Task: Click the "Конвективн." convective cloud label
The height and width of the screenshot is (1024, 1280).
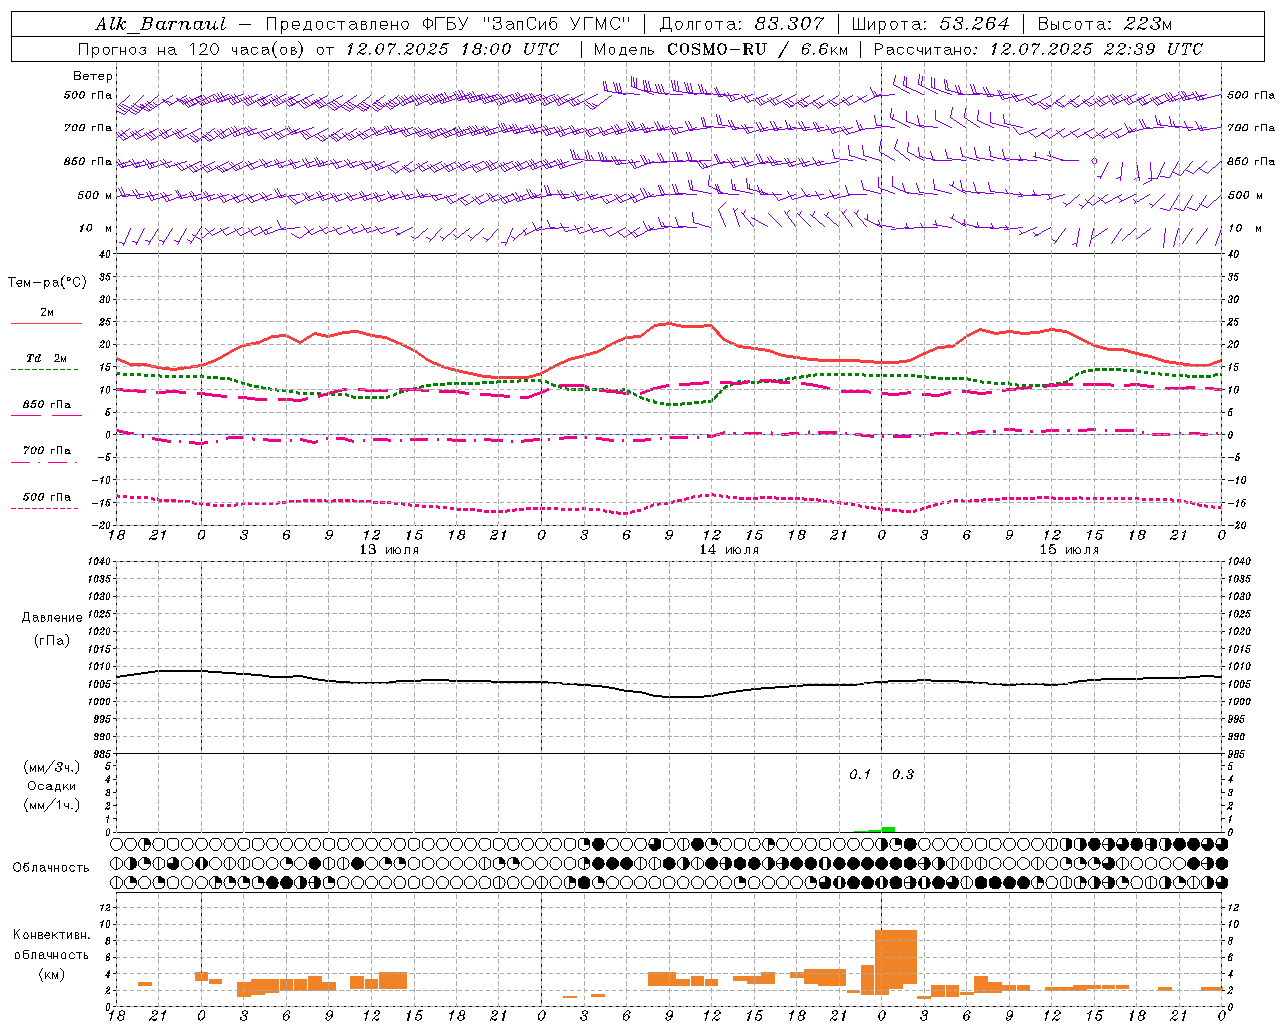Action: pos(52,935)
